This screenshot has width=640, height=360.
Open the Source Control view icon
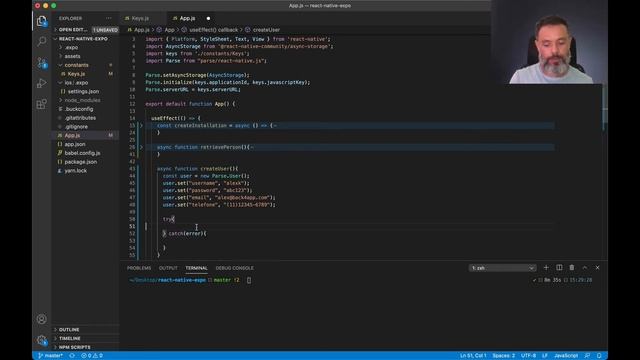pyautogui.click(x=42, y=63)
